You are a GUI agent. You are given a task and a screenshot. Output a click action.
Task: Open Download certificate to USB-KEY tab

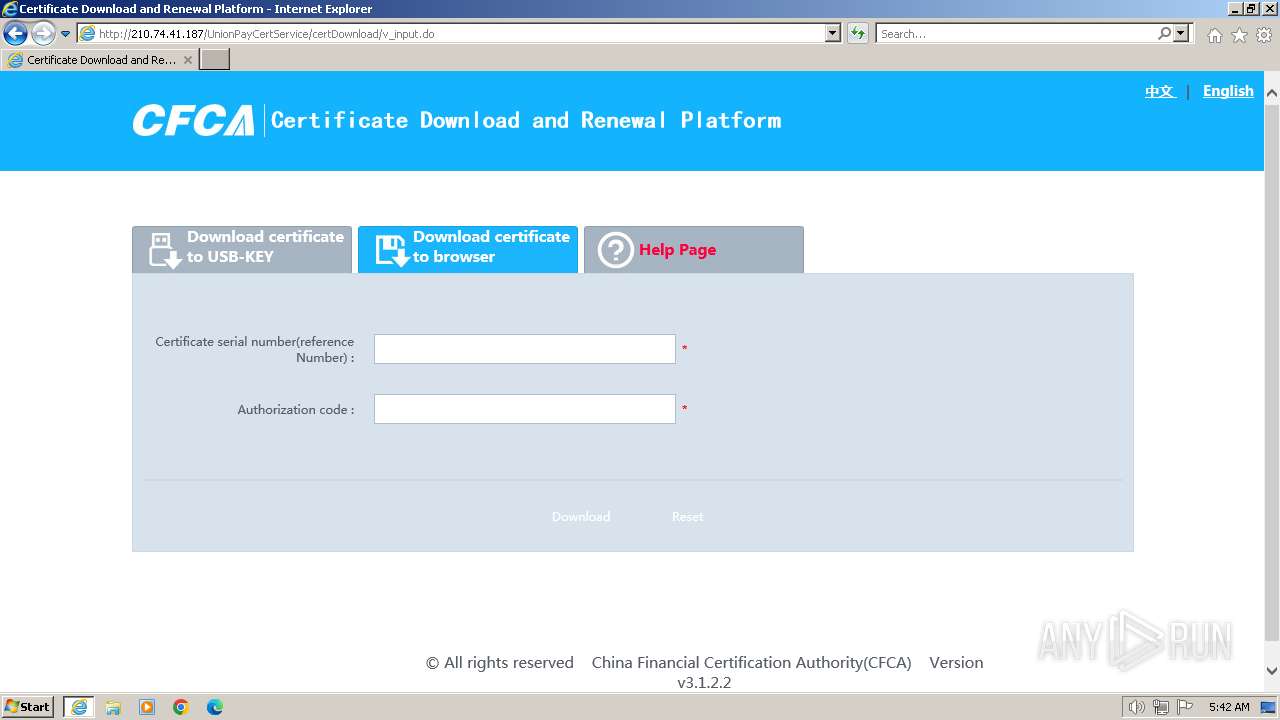pyautogui.click(x=242, y=249)
